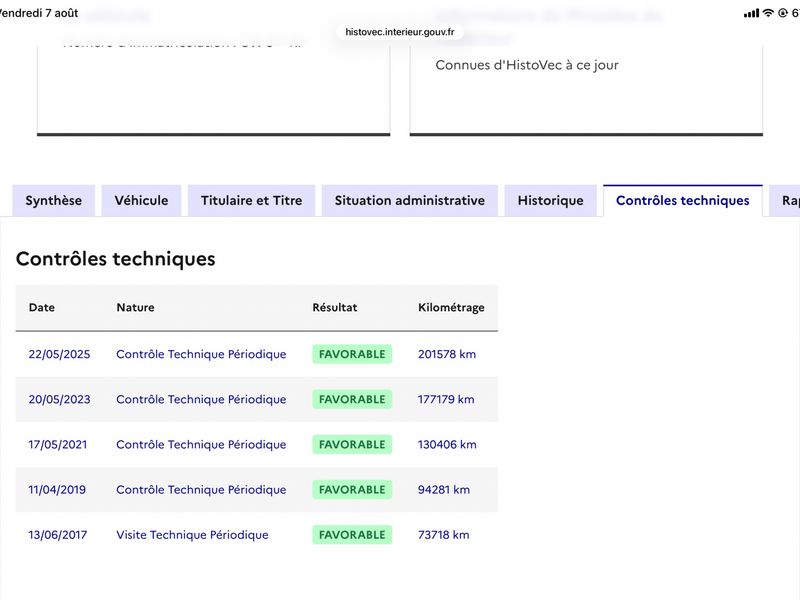Select the date 20/05/2023
Screen dimensions: 800x600
pos(59,399)
